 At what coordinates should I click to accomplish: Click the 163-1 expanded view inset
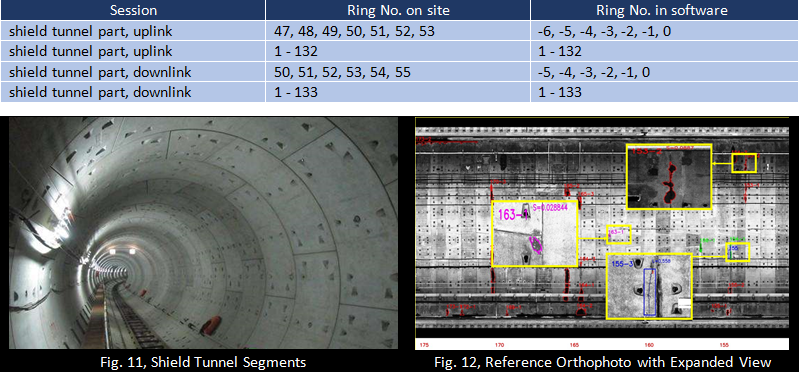535,233
